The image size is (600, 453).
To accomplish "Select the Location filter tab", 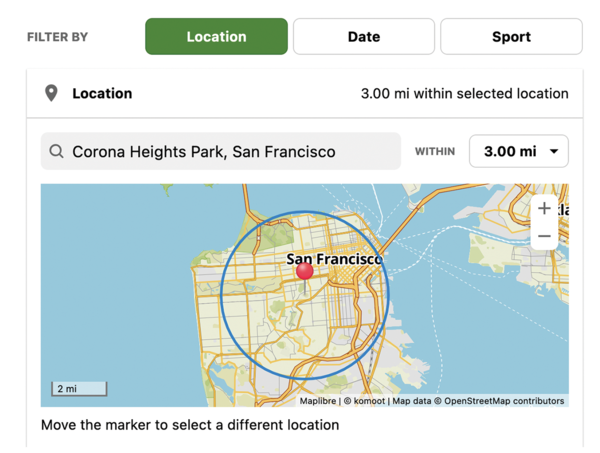I will point(216,37).
